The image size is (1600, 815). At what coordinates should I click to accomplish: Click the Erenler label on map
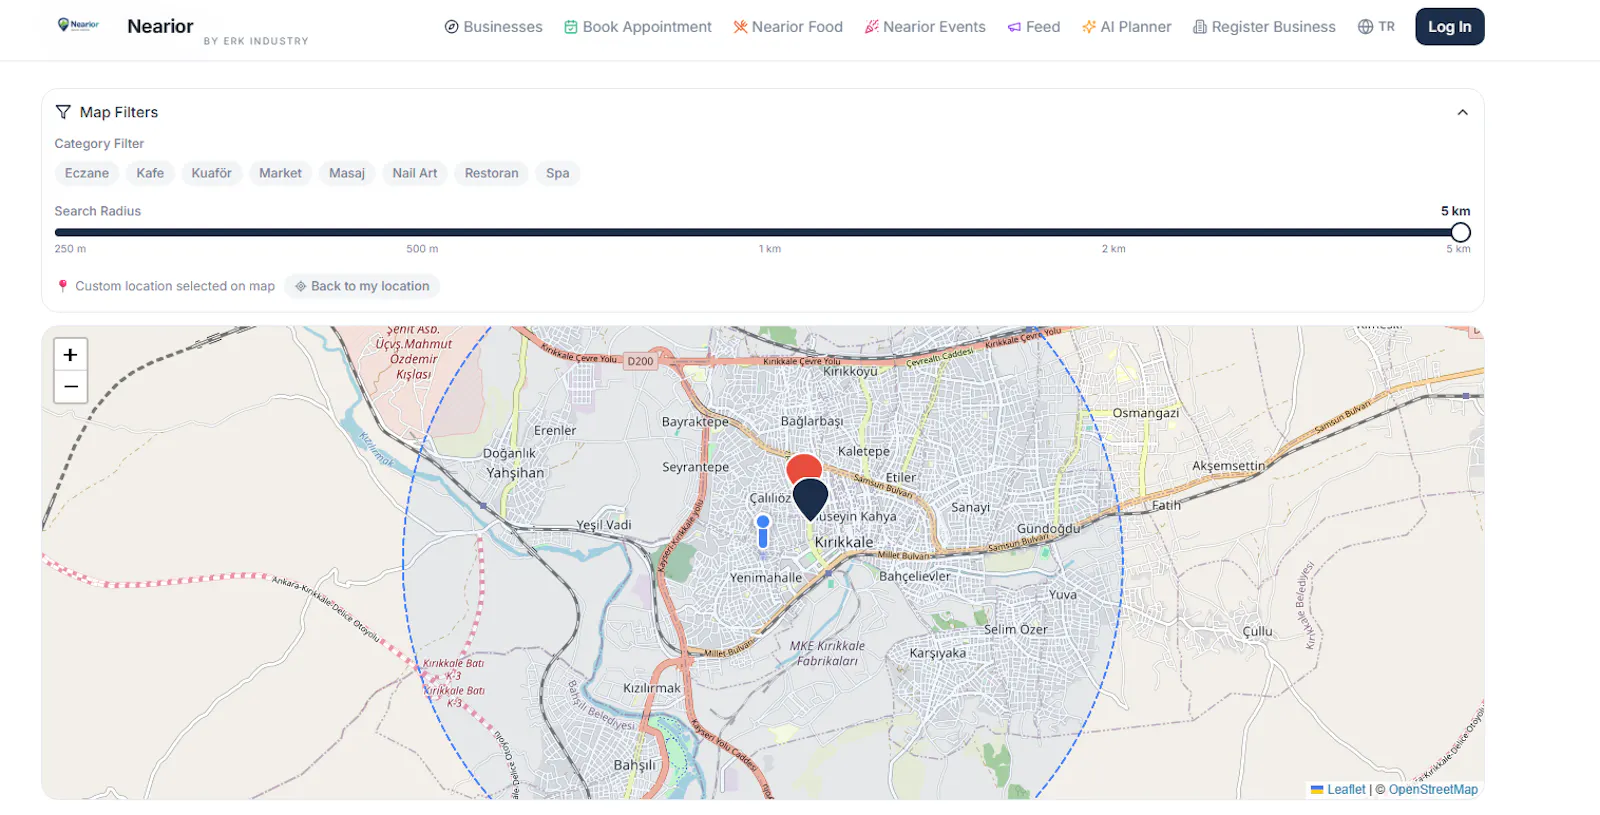tap(555, 431)
